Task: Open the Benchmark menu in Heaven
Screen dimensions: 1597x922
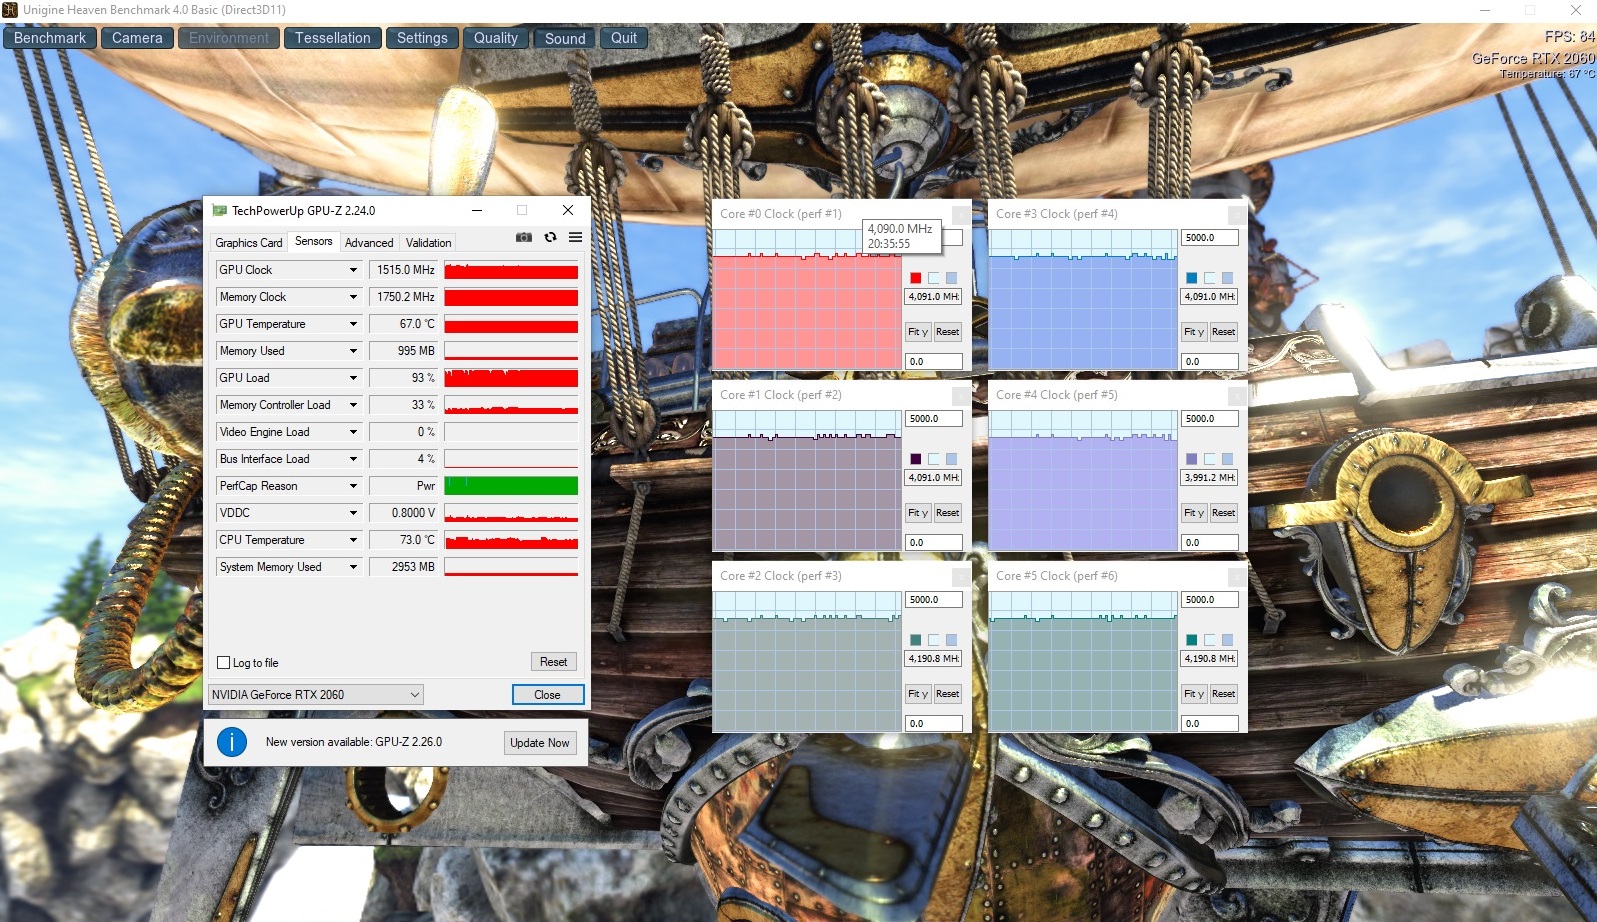Action: [50, 38]
